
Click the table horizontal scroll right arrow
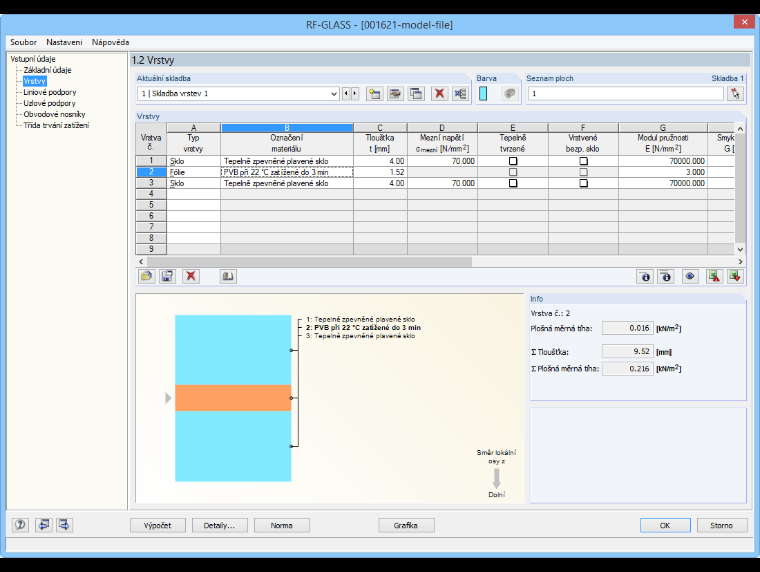[740, 262]
